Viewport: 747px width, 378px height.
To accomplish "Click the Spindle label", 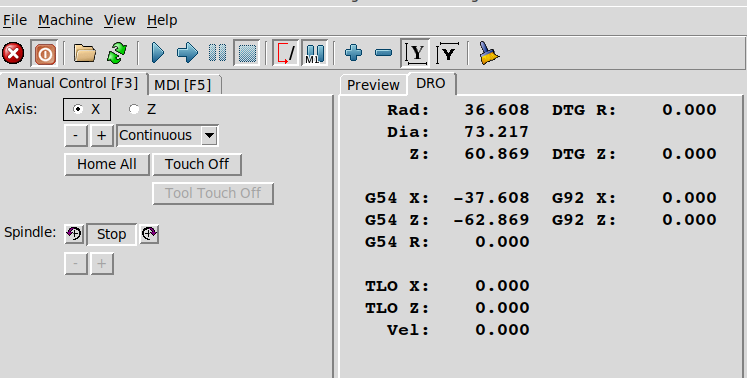I will tap(30, 233).
